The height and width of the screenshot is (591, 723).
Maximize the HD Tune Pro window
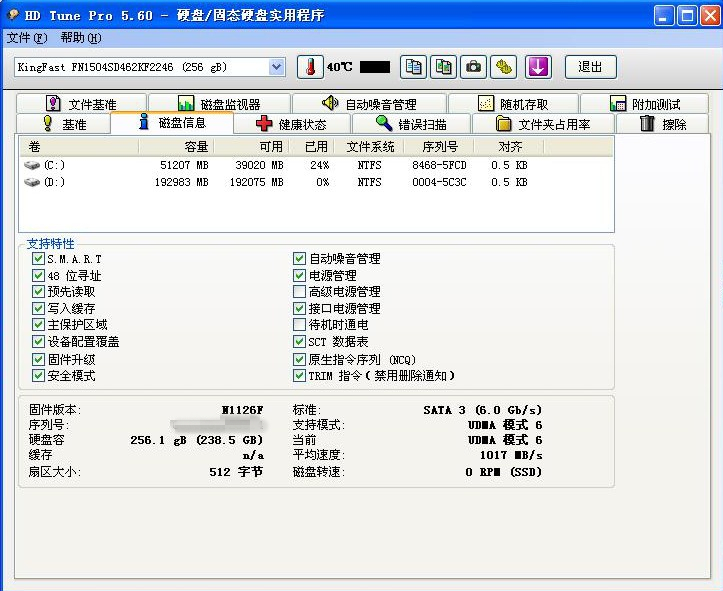click(x=687, y=16)
